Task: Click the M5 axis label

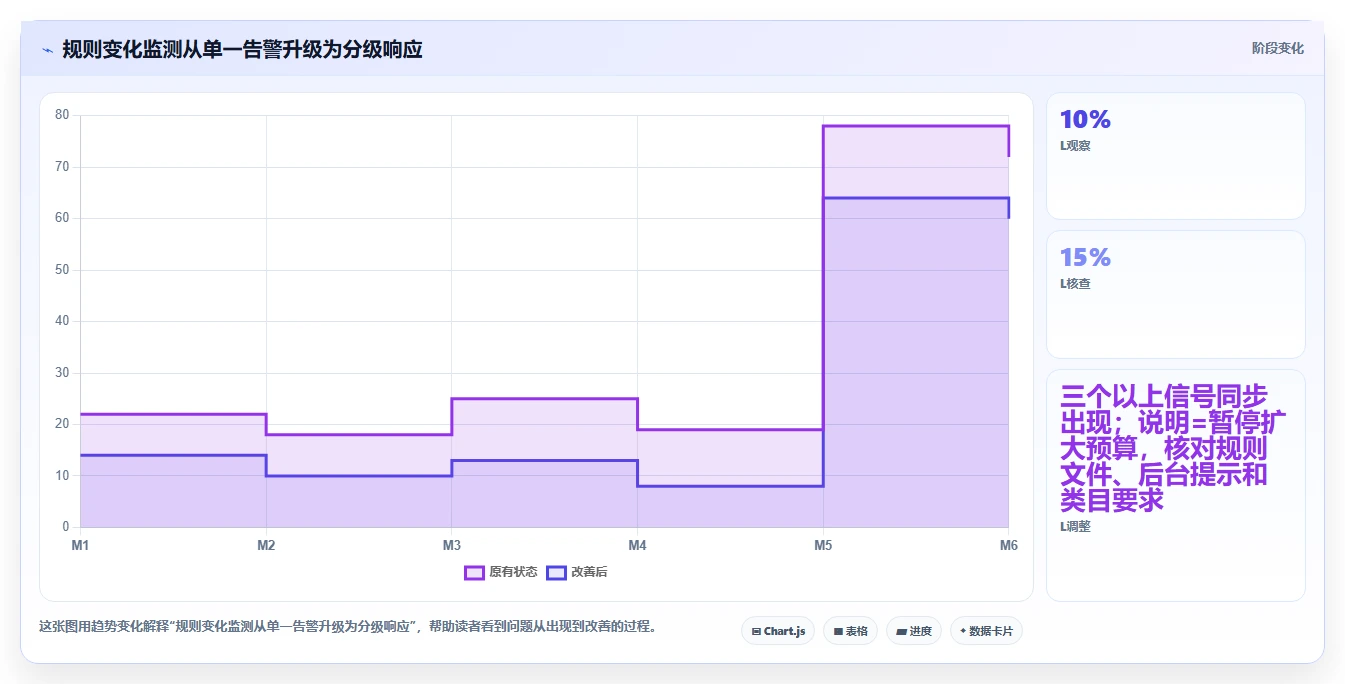Action: [x=823, y=545]
